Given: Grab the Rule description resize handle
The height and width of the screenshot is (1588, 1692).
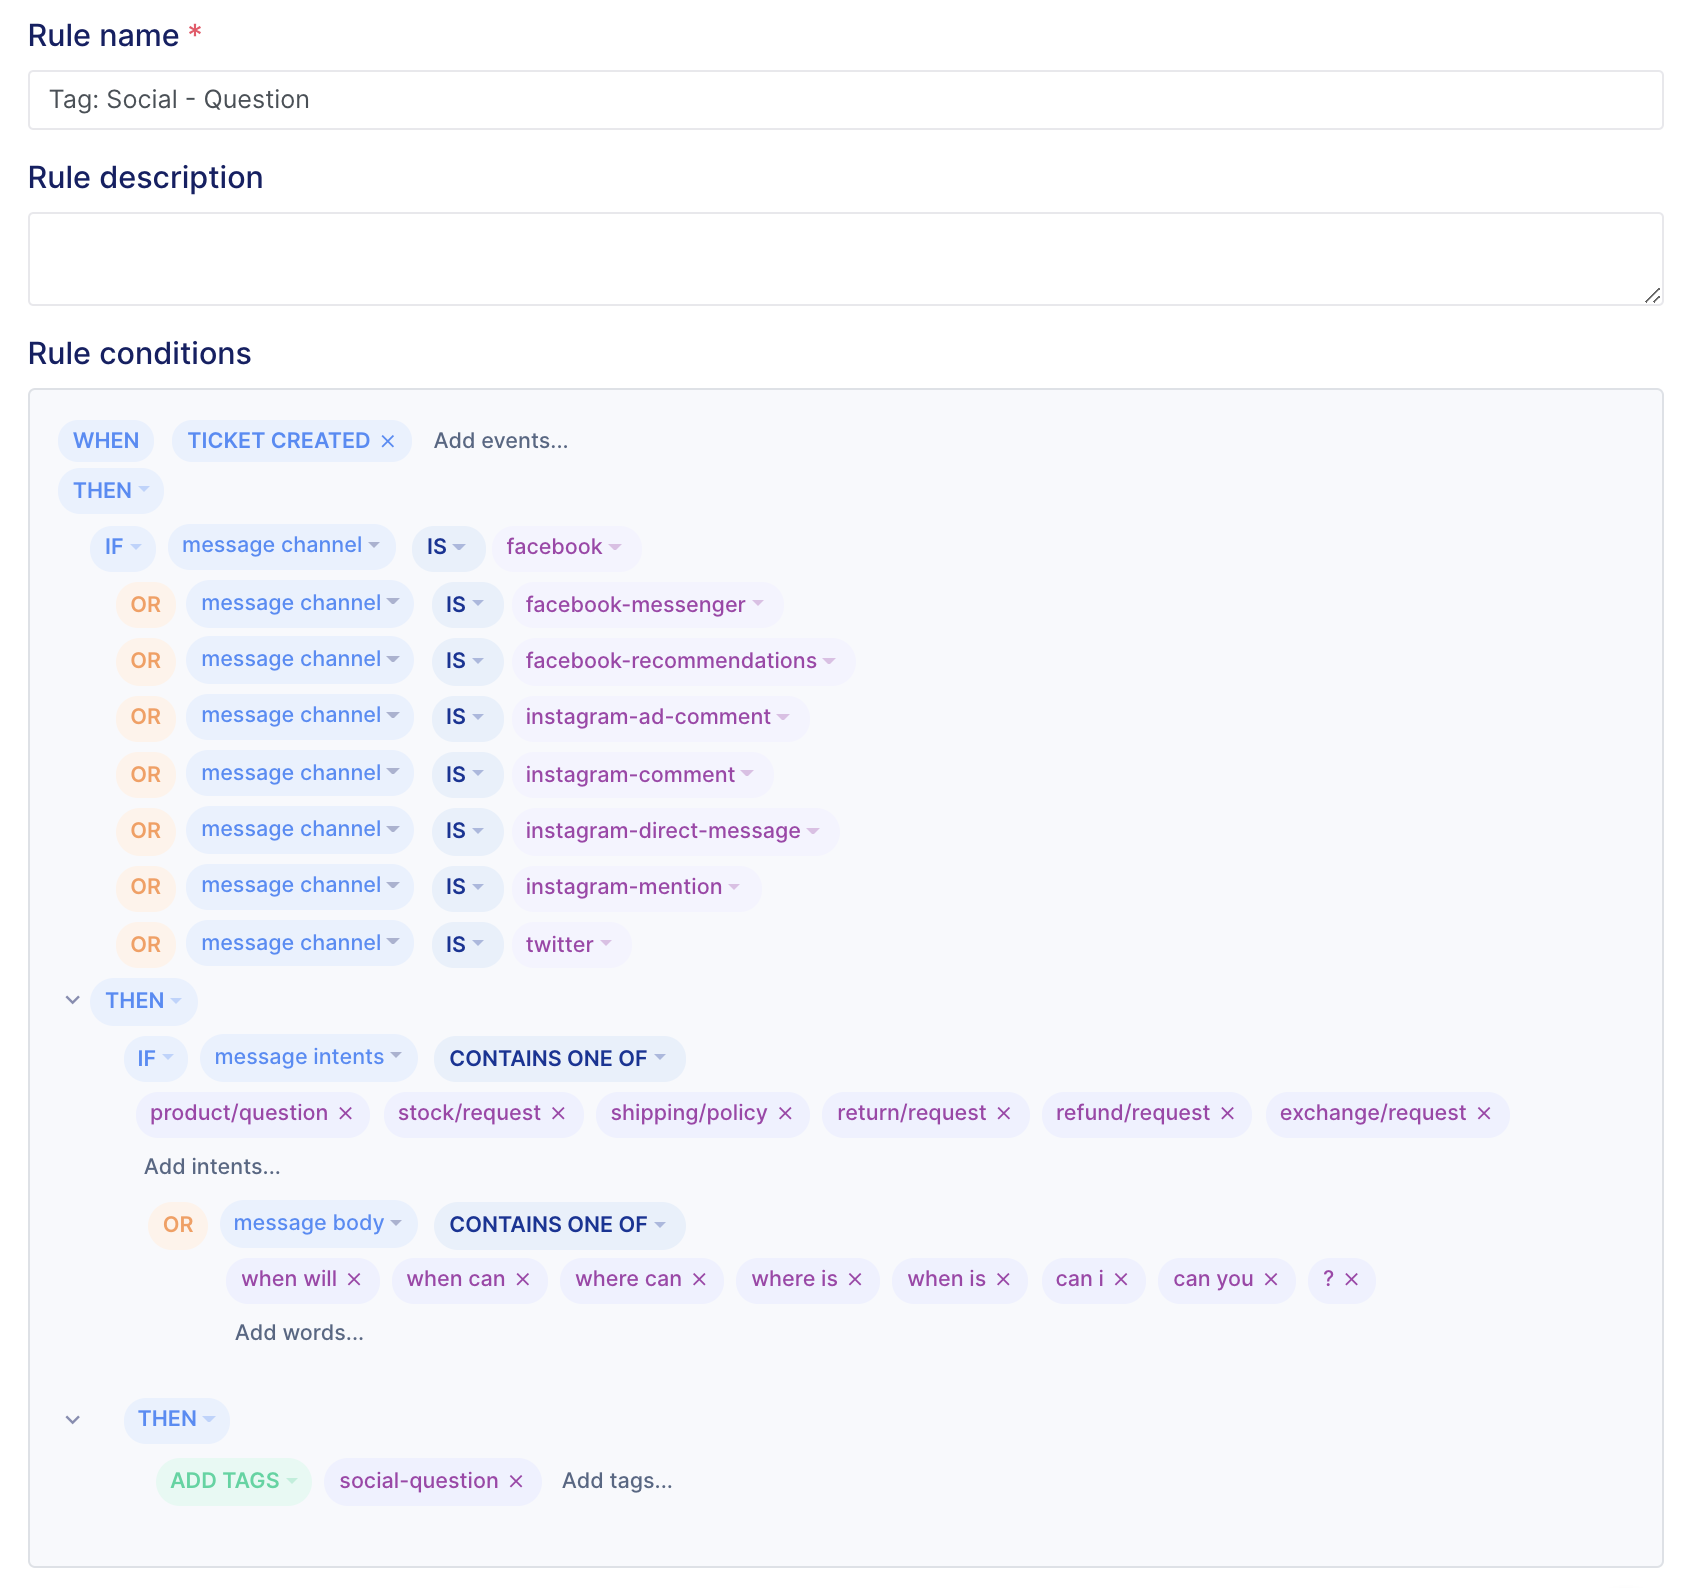Looking at the screenshot, I should 1653,296.
